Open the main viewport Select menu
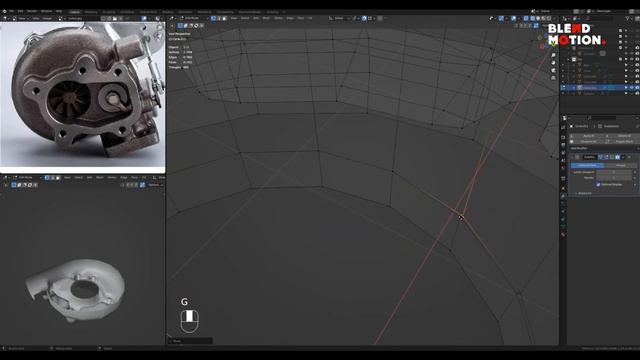Viewport: 640px width, 360px height. pyautogui.click(x=245, y=18)
